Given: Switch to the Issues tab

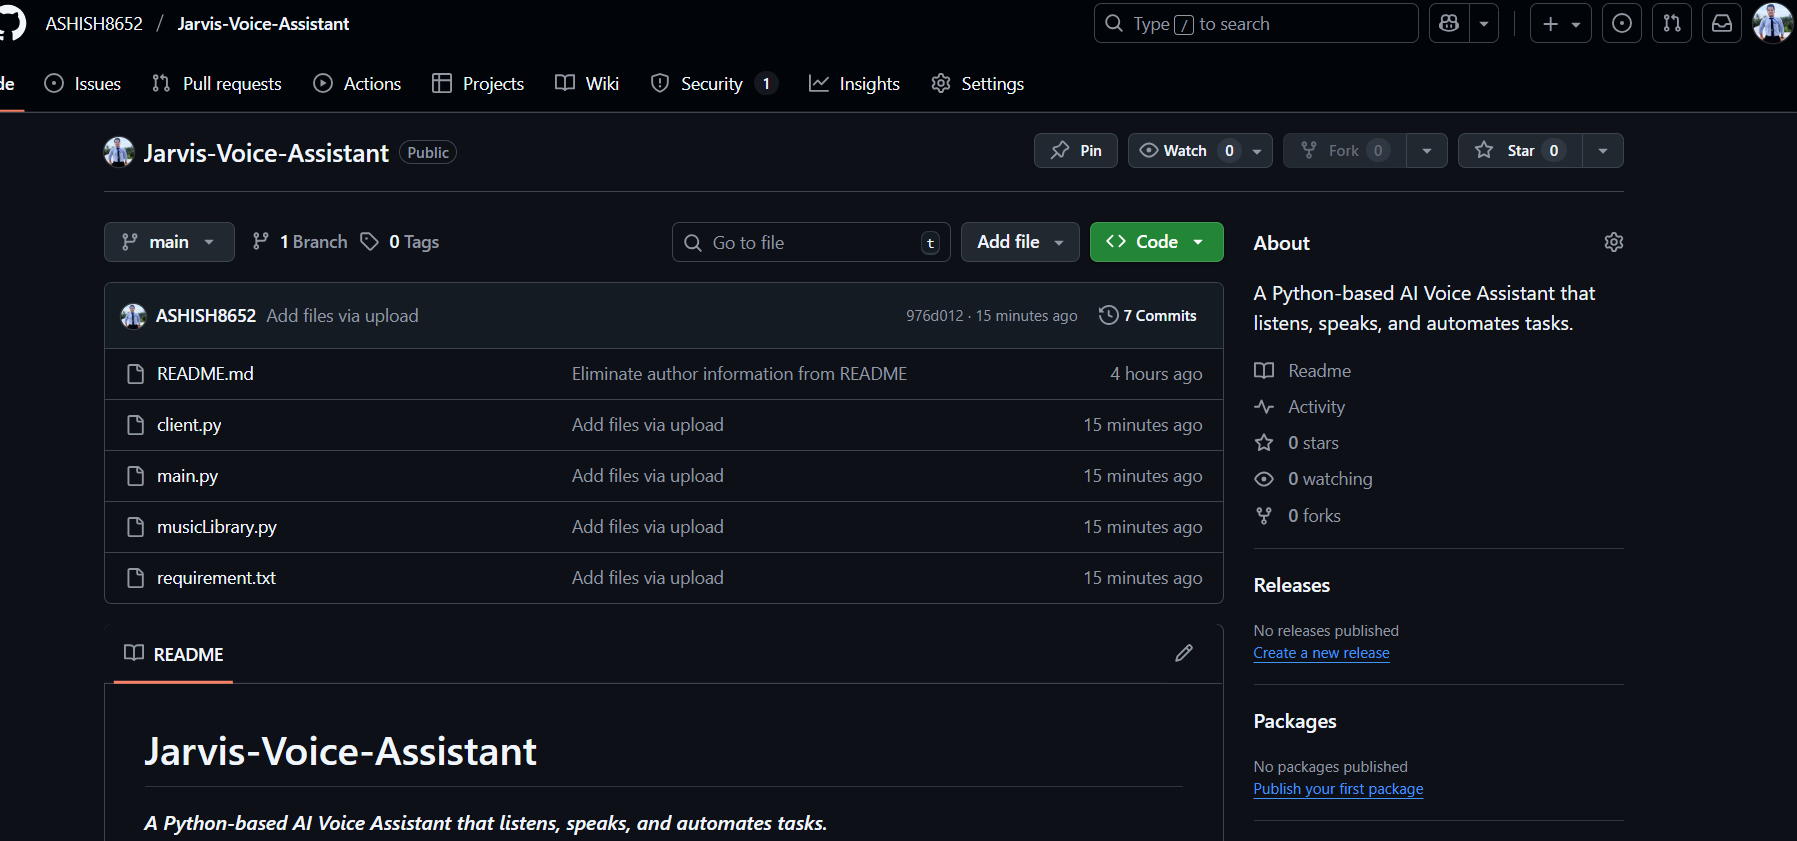Looking at the screenshot, I should [83, 84].
